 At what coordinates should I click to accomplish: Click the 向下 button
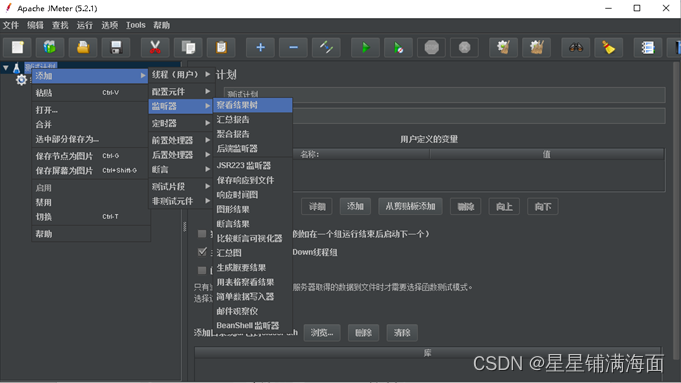542,207
